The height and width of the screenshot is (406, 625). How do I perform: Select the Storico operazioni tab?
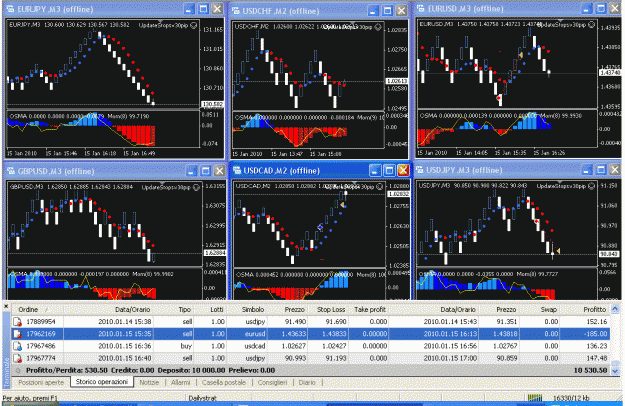(102, 382)
